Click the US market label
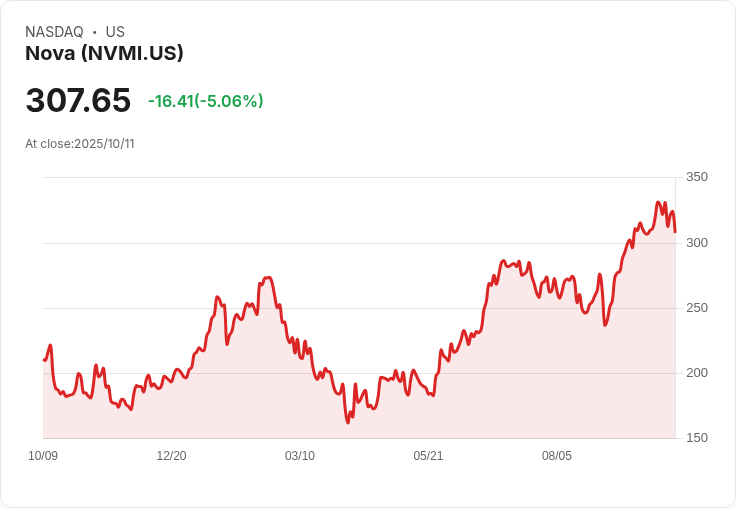Image resolution: width=736 pixels, height=508 pixels. coord(115,32)
